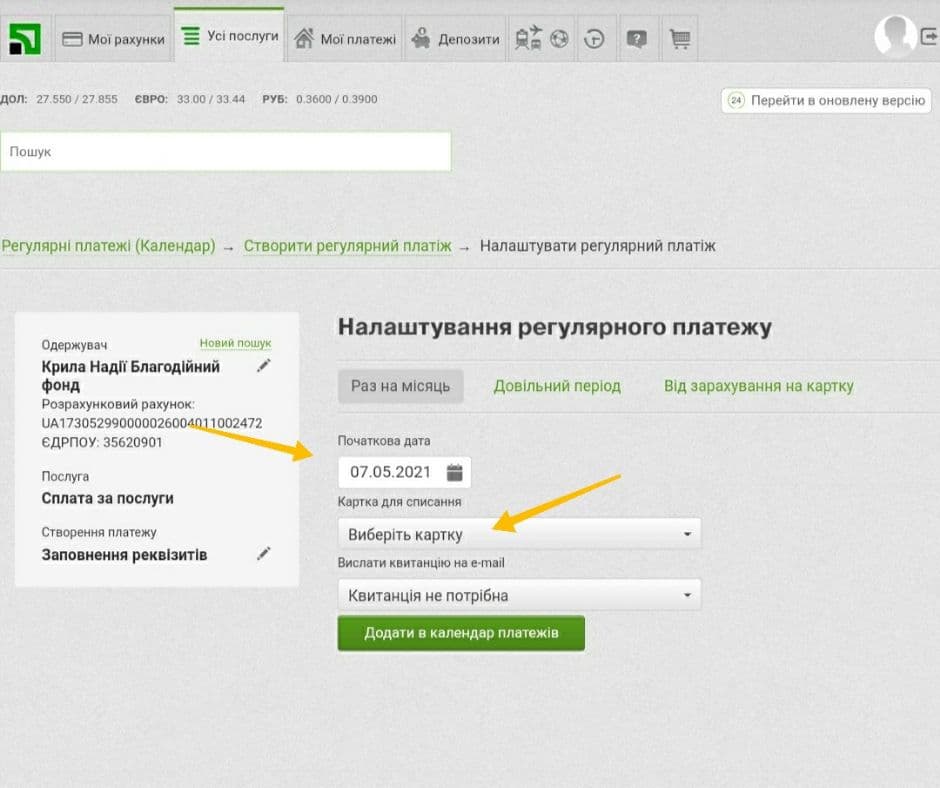
Task: Open the help question mark icon
Action: coord(637,40)
